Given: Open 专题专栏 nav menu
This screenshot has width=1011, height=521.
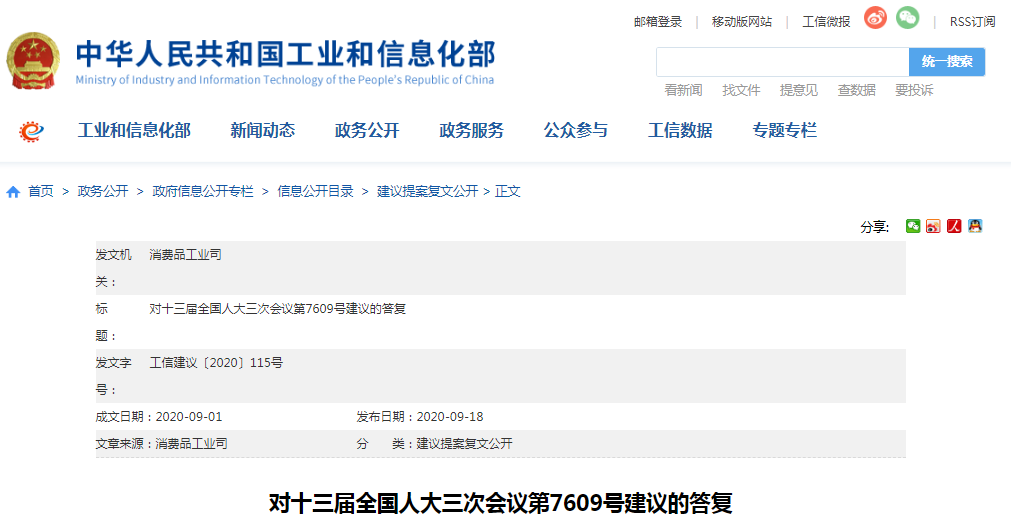Looking at the screenshot, I should click(x=785, y=131).
